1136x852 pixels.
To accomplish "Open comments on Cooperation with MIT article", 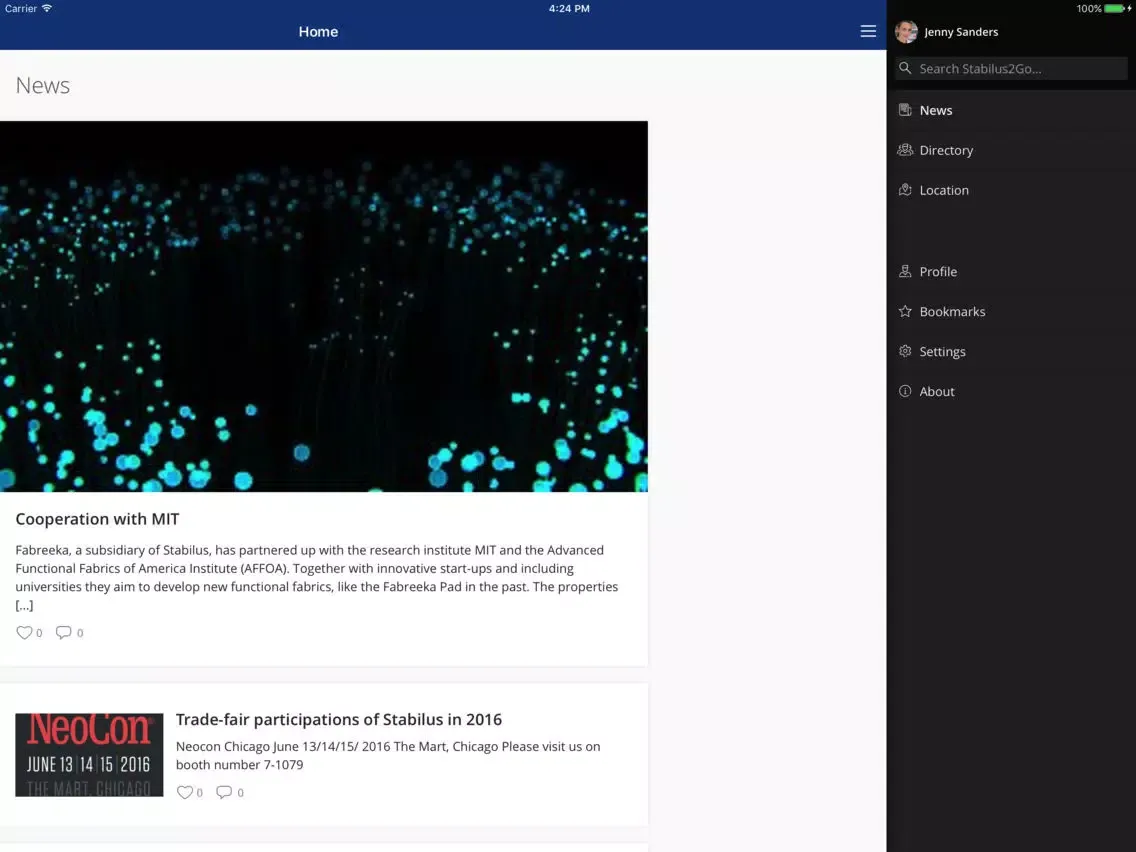I will tap(64, 632).
